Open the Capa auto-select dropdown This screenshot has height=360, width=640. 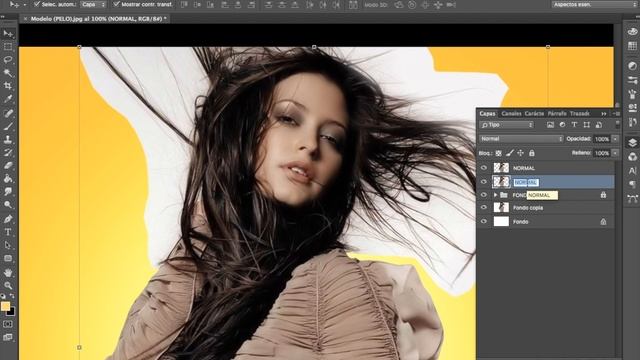pos(93,4)
